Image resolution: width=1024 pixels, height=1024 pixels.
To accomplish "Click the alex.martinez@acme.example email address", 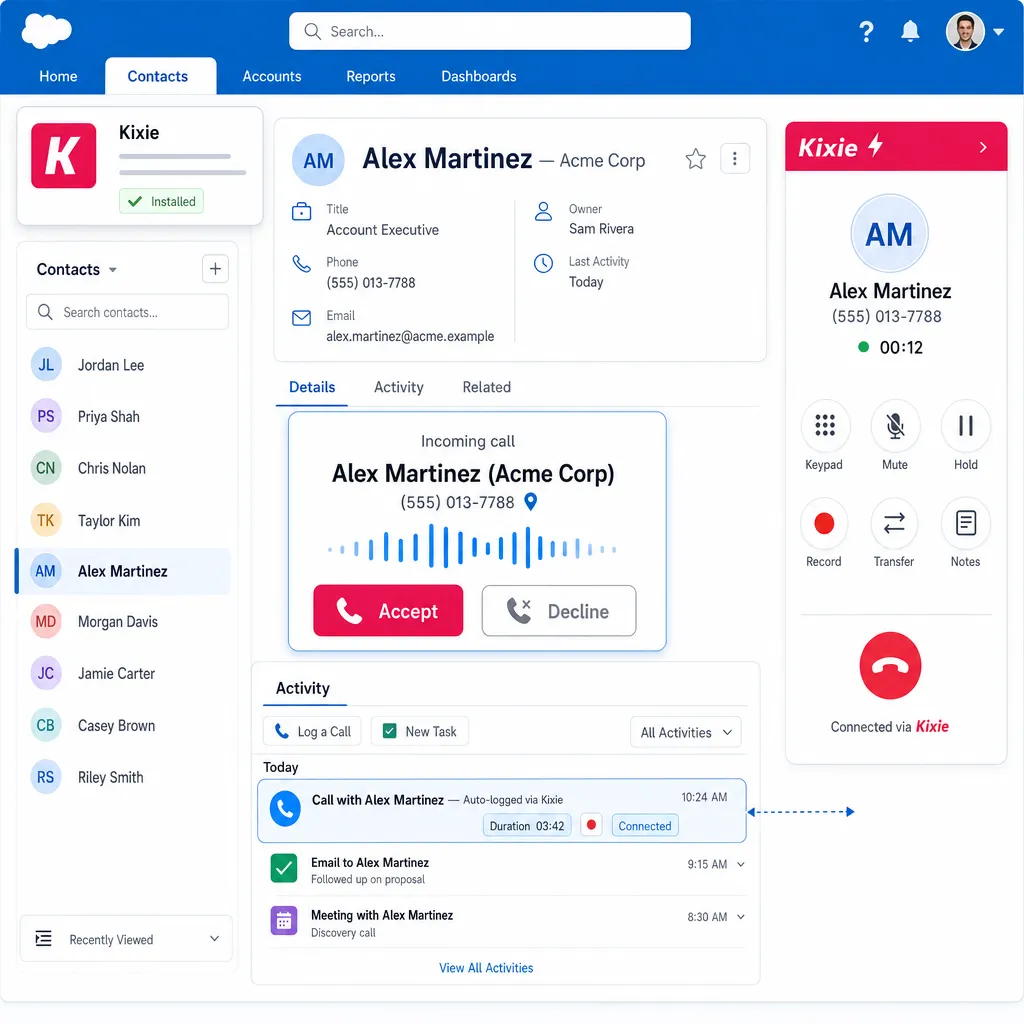I will [410, 336].
